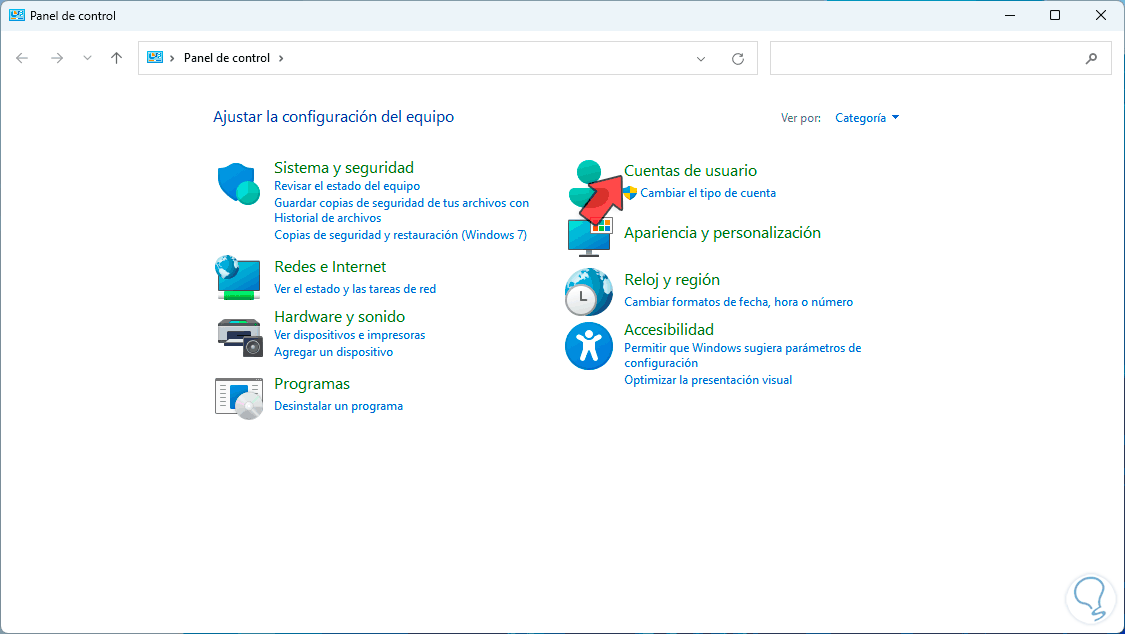Click the search magnifier icon
Image resolution: width=1125 pixels, height=634 pixels.
(x=1091, y=59)
